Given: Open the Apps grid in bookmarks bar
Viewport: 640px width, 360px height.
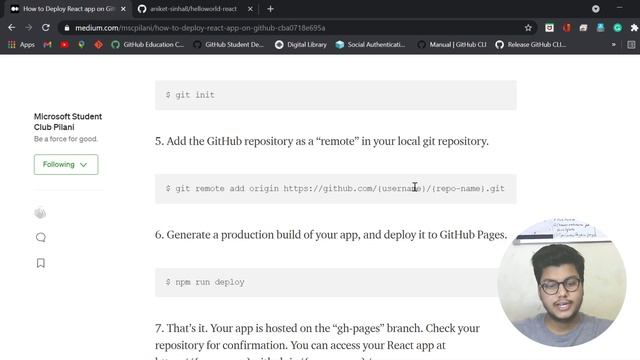Looking at the screenshot, I should (x=22, y=44).
